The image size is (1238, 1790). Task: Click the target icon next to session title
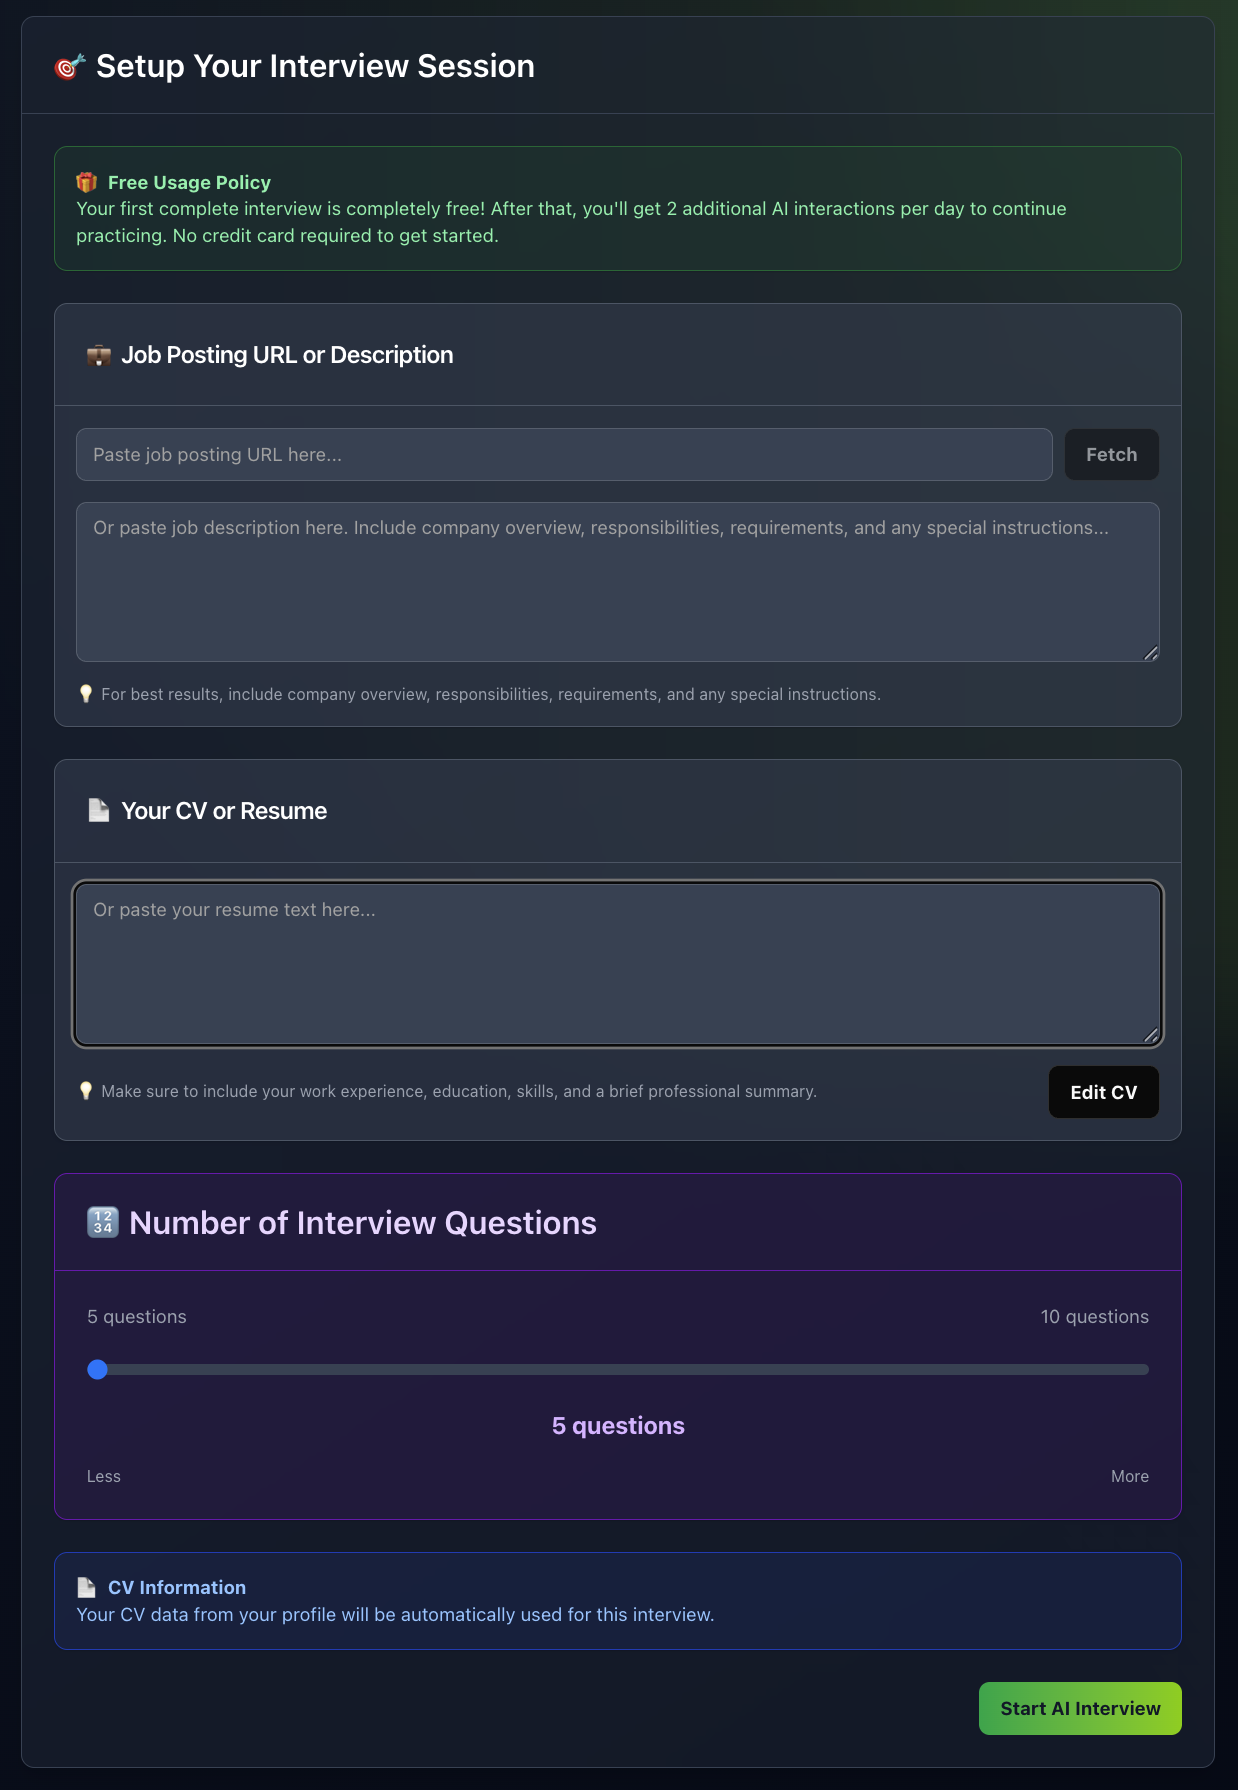coord(68,65)
